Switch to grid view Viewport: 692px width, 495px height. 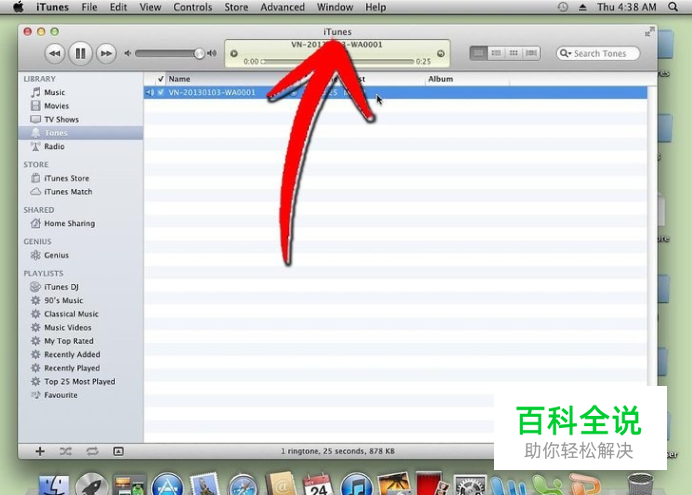point(514,53)
